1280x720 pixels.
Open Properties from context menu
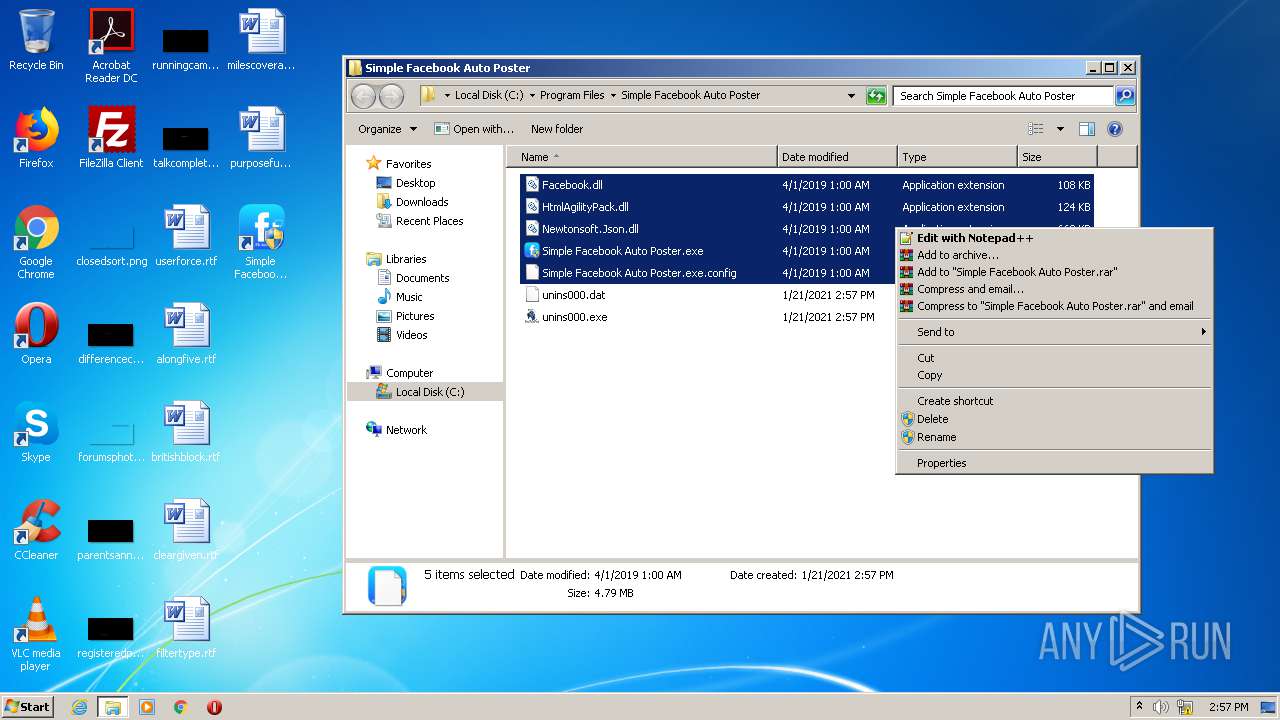point(1054,463)
